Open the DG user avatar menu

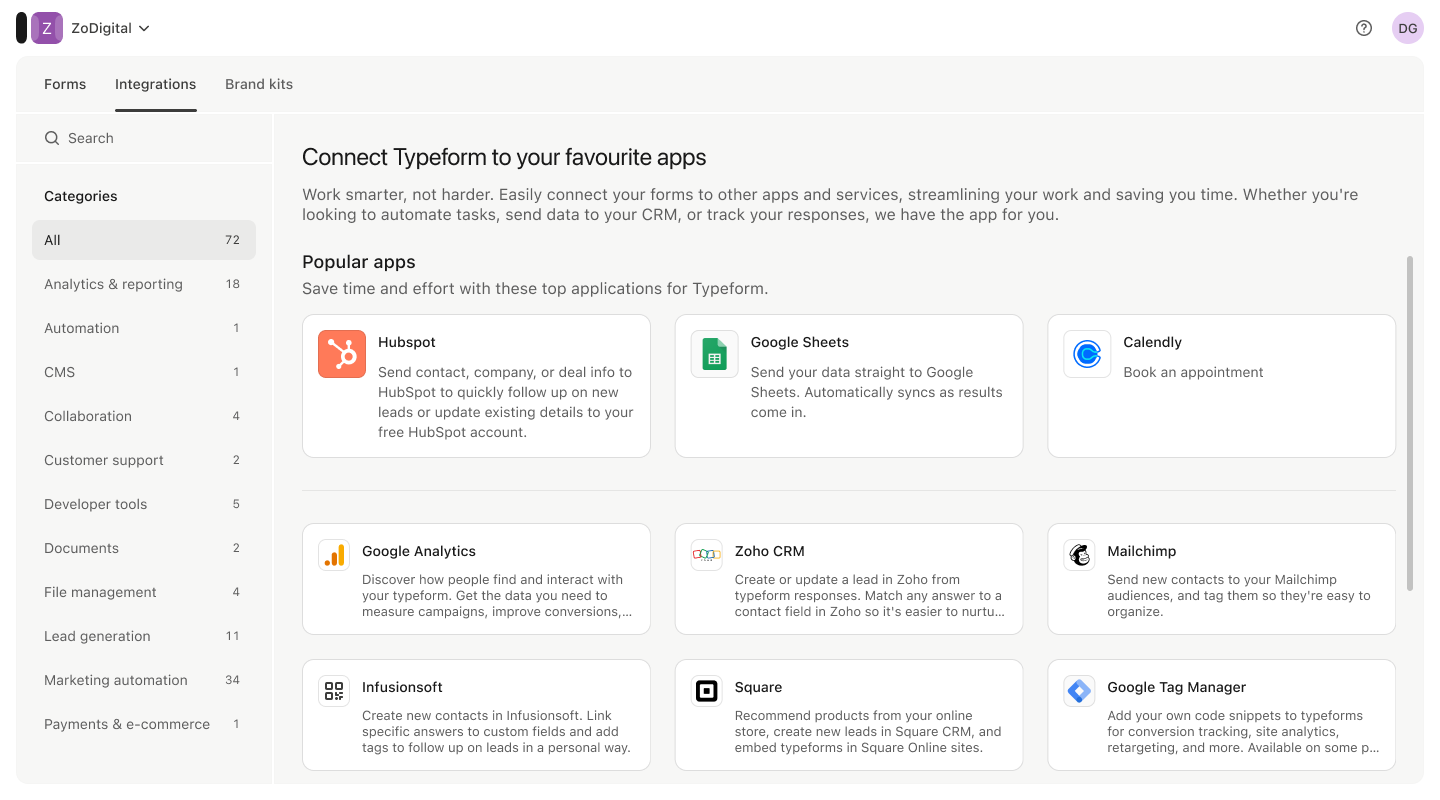[x=1407, y=28]
